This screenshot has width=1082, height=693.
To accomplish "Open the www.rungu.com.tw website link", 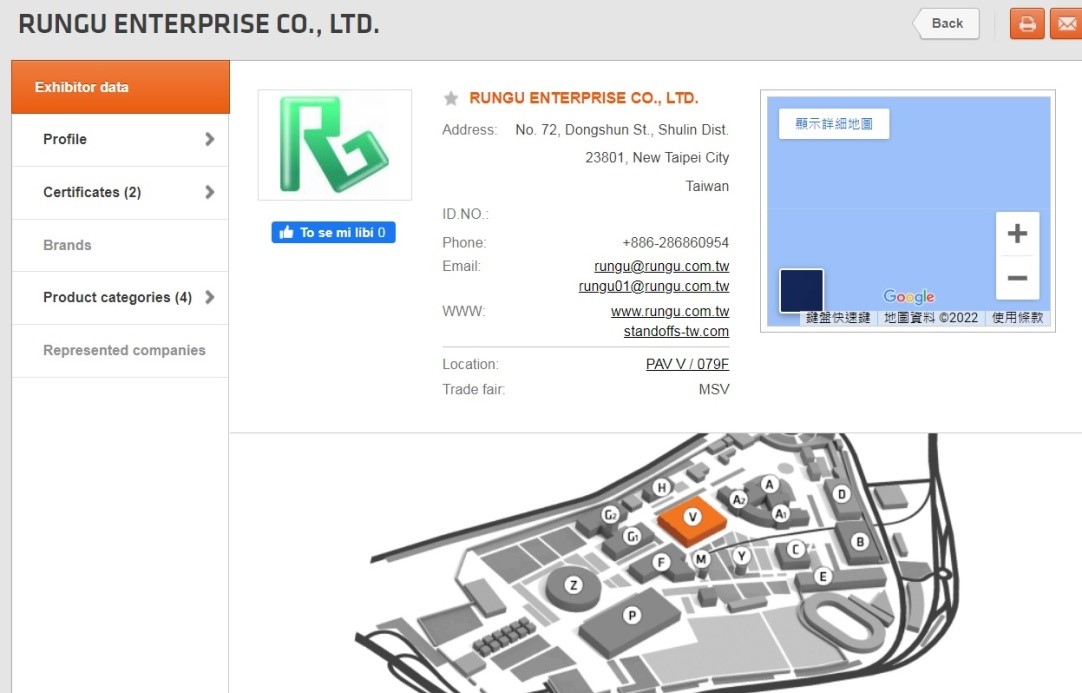I will click(x=669, y=311).
